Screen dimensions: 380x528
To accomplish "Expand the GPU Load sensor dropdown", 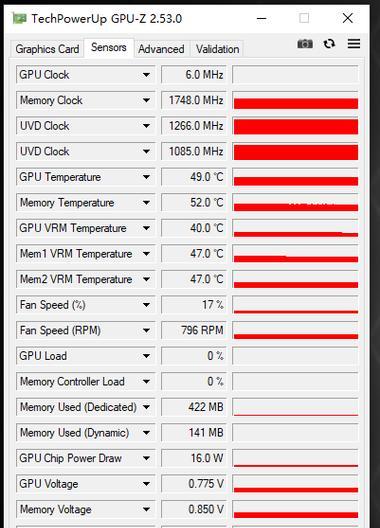I will (146, 356).
